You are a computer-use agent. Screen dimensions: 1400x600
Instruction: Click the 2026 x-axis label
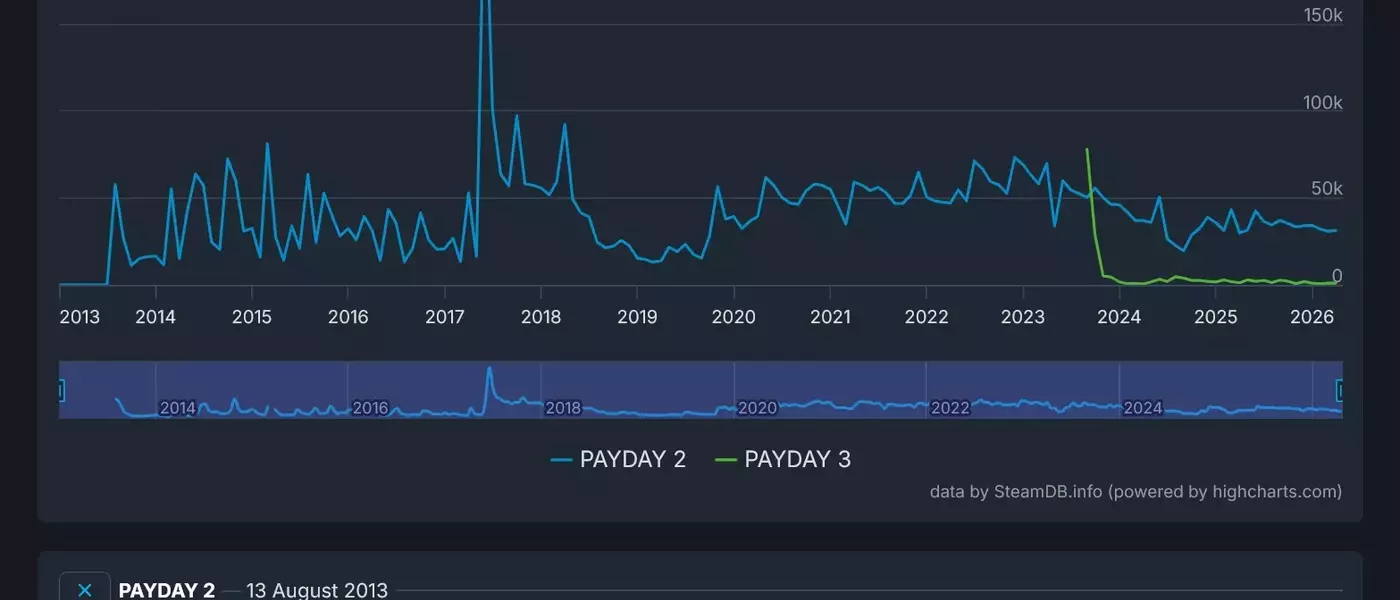pos(1313,317)
